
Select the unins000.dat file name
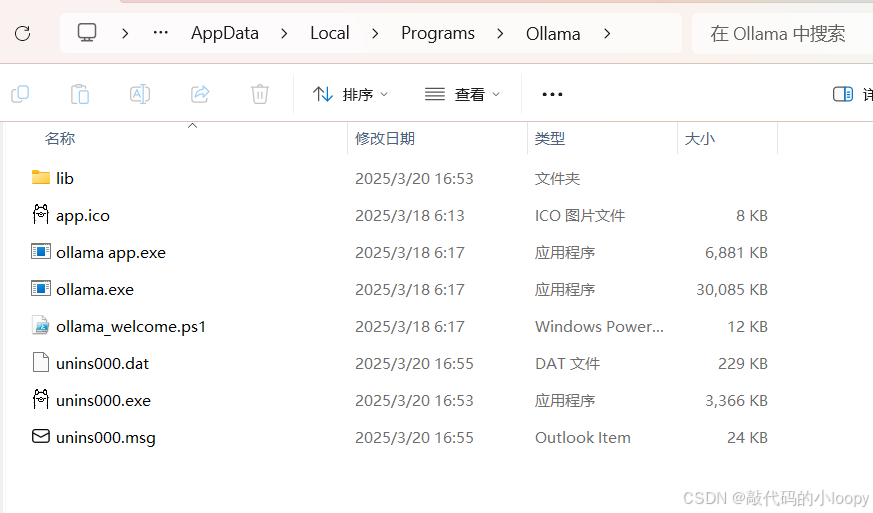(x=102, y=364)
